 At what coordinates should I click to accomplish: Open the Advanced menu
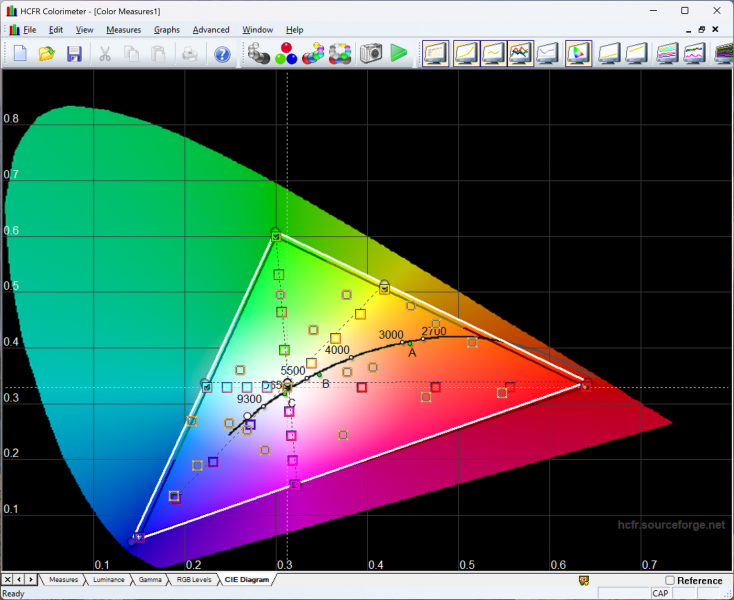click(x=211, y=30)
